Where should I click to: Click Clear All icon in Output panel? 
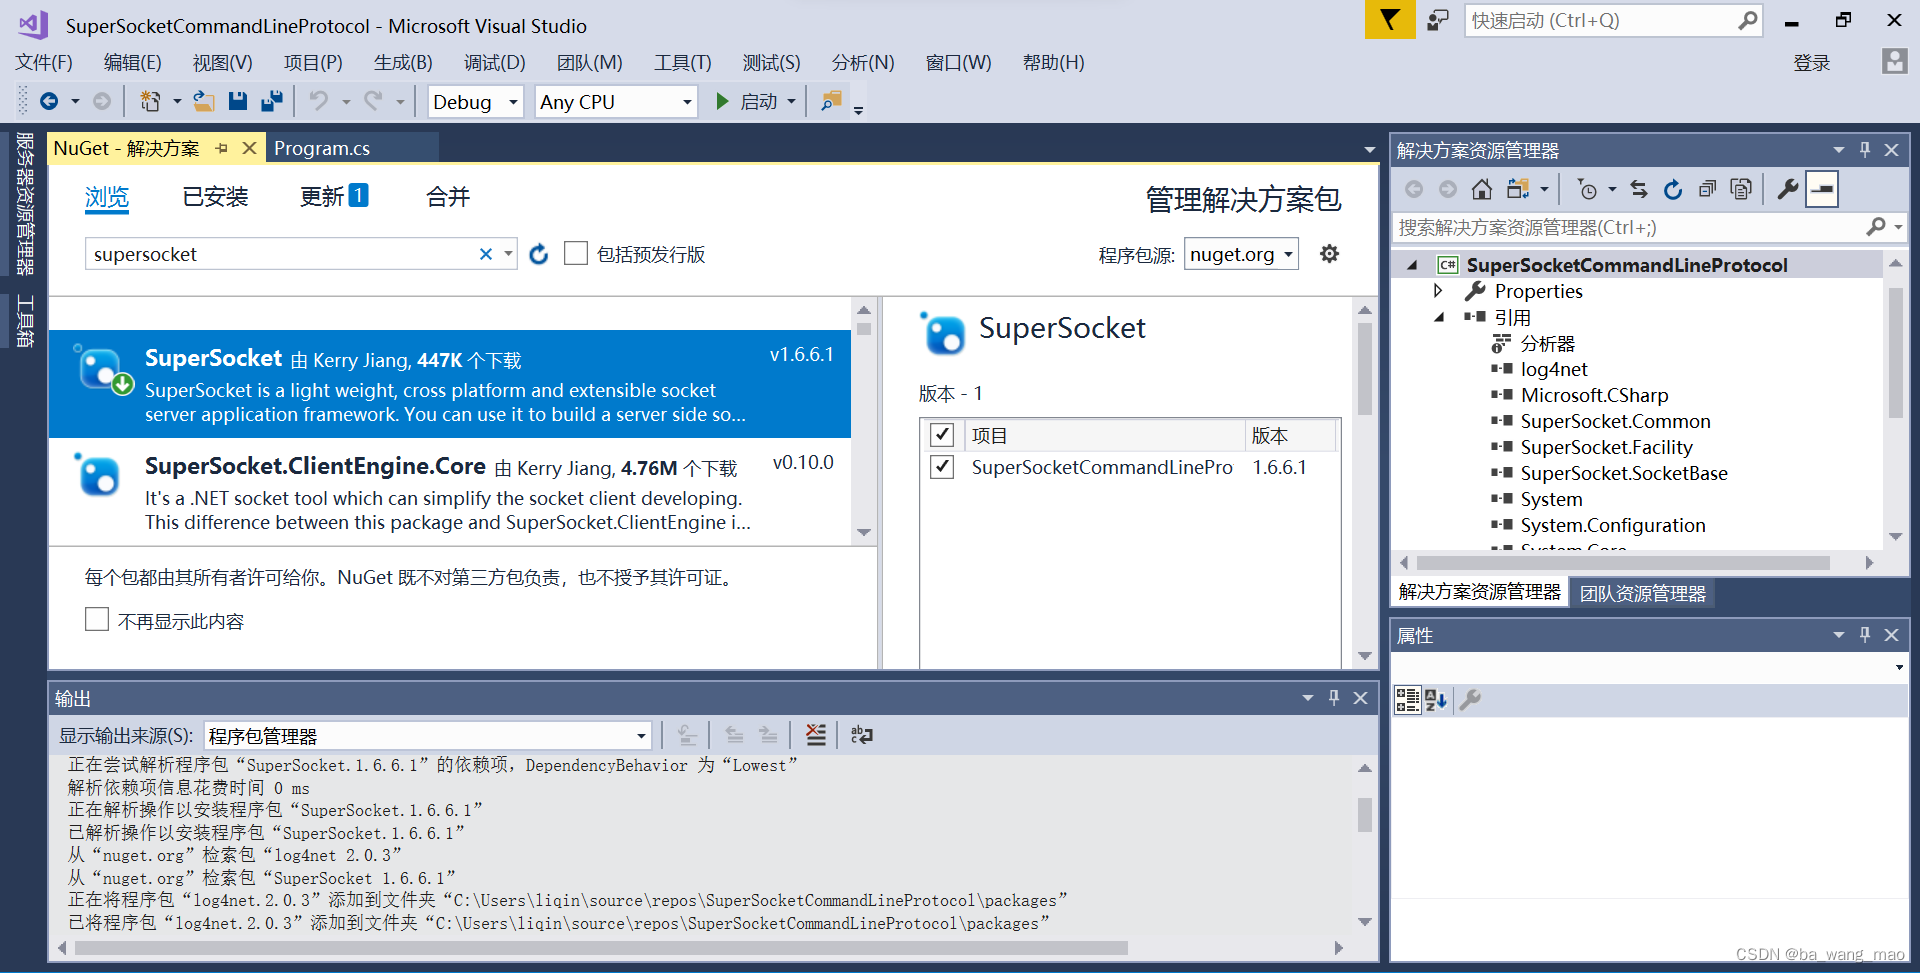coord(816,735)
